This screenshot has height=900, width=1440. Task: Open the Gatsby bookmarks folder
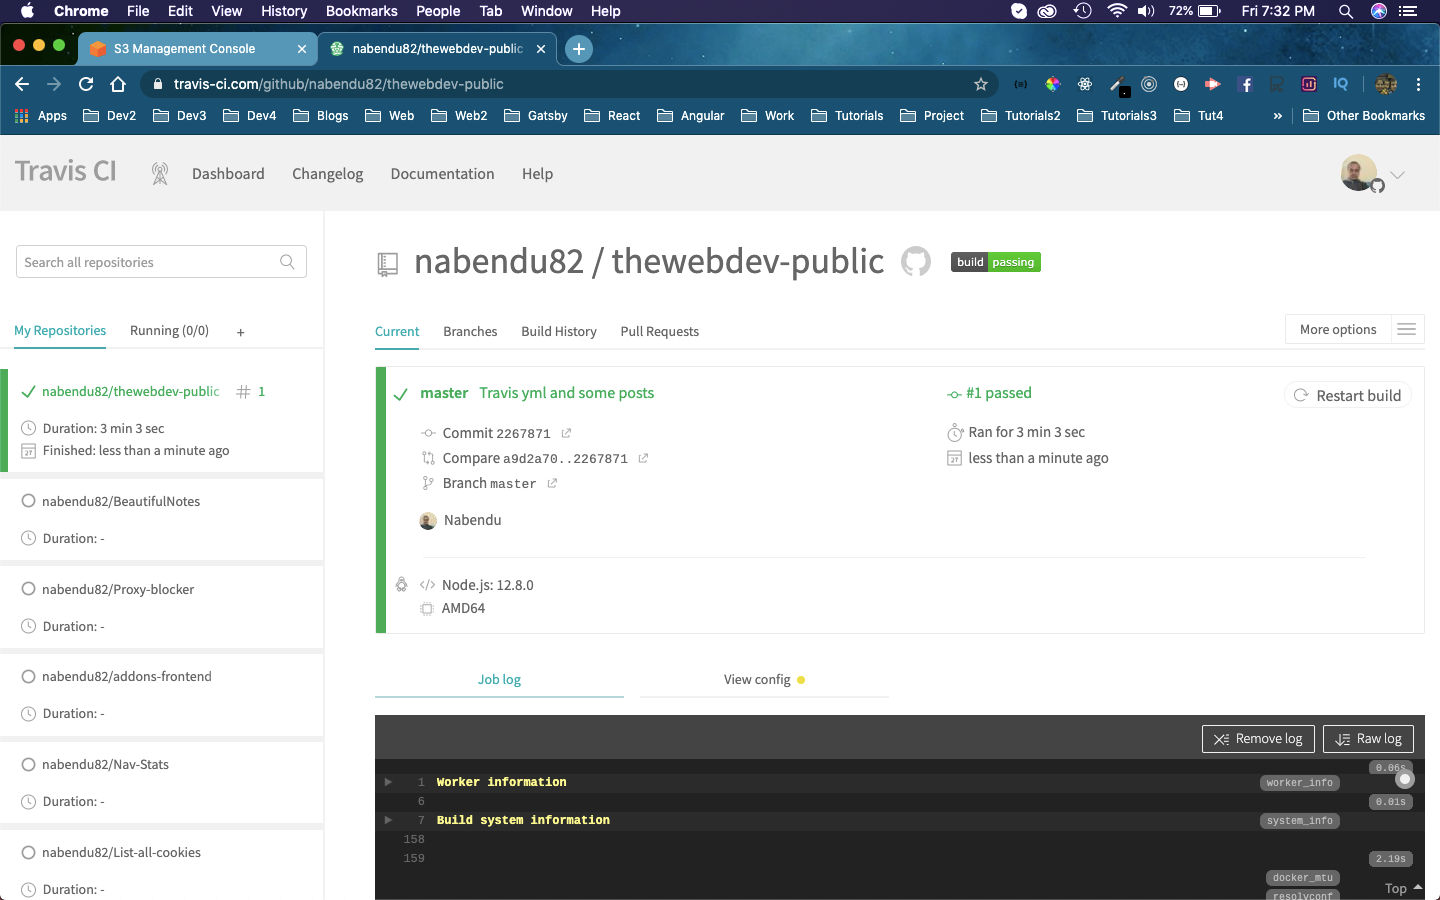click(535, 116)
